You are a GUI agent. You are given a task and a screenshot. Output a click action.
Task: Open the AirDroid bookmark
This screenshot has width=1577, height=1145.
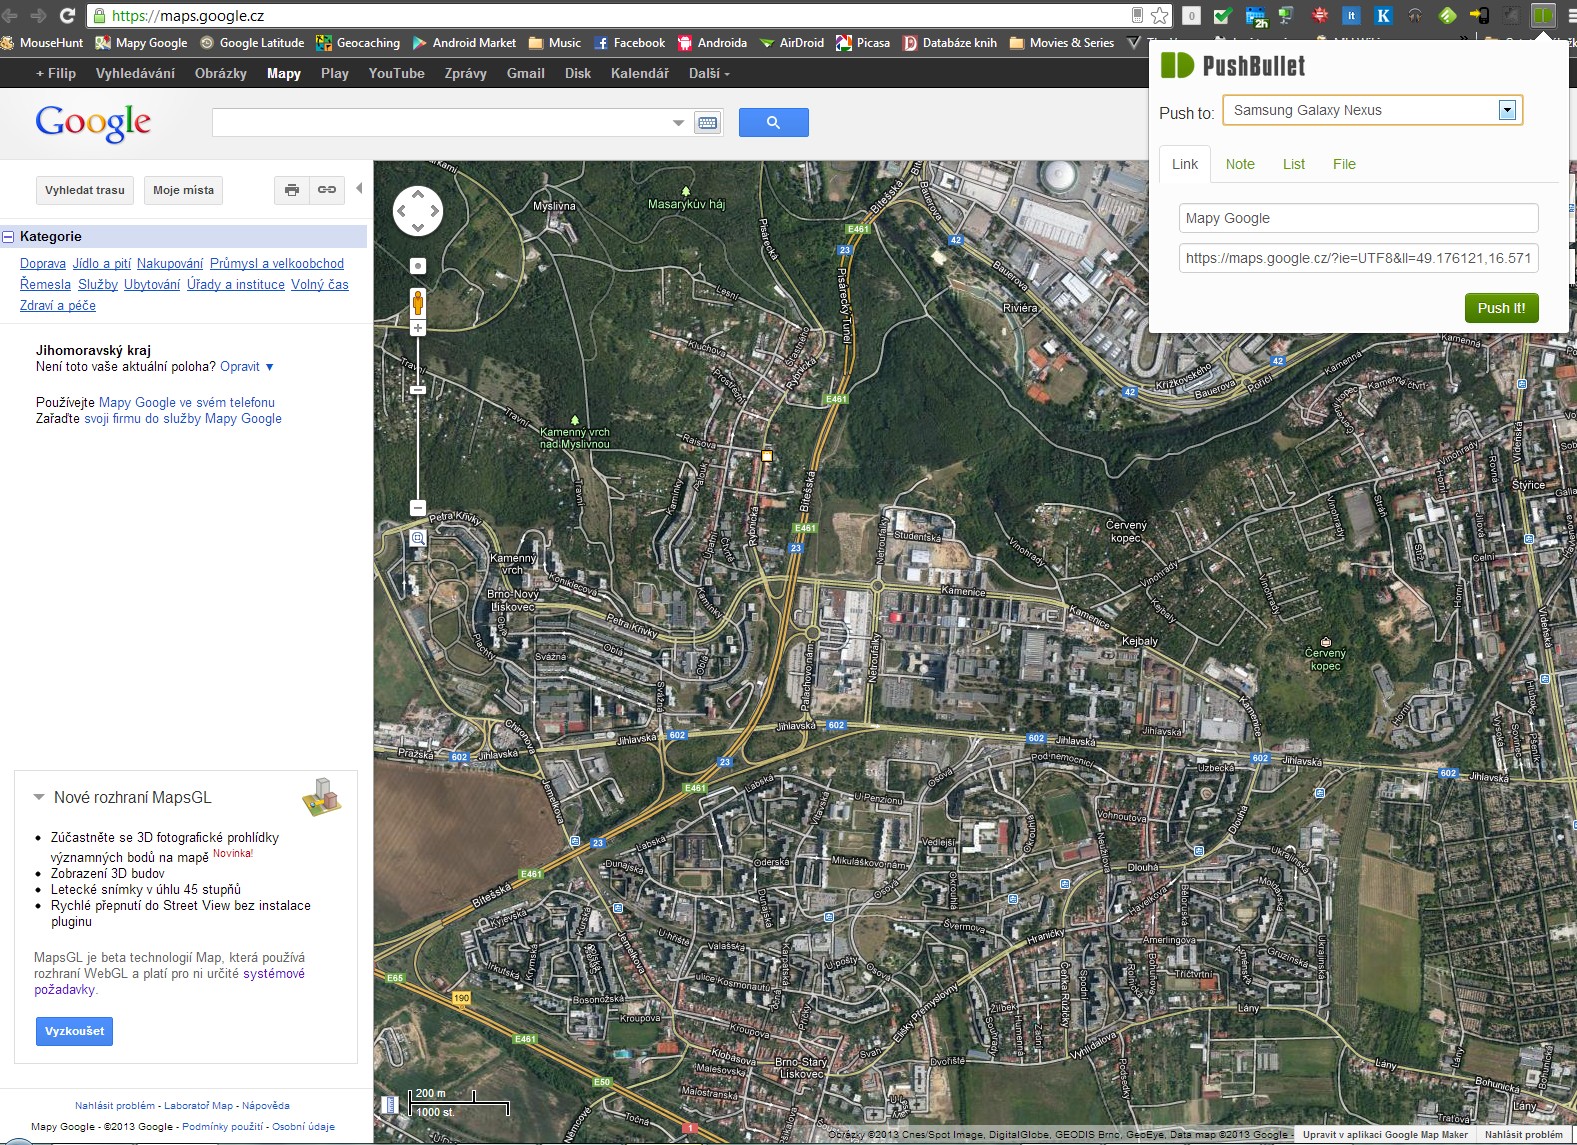[x=792, y=43]
